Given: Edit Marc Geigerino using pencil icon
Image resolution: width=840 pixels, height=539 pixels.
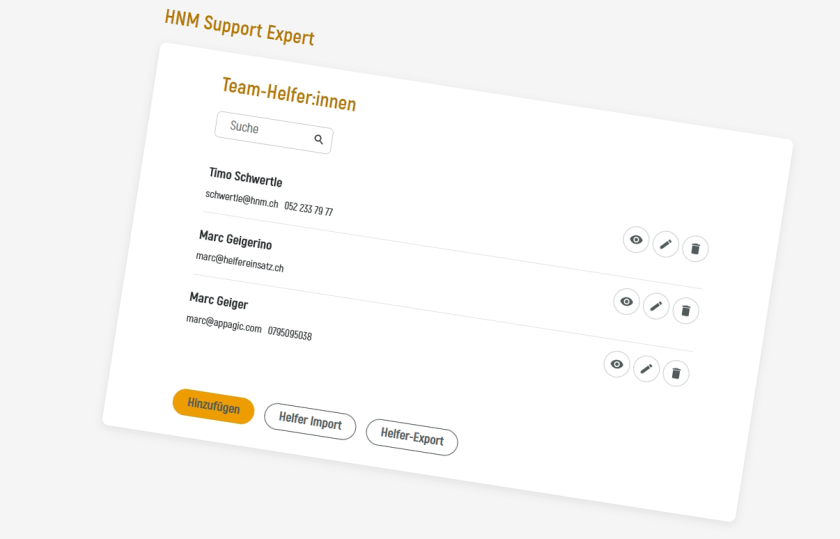Looking at the screenshot, I should pos(656,306).
